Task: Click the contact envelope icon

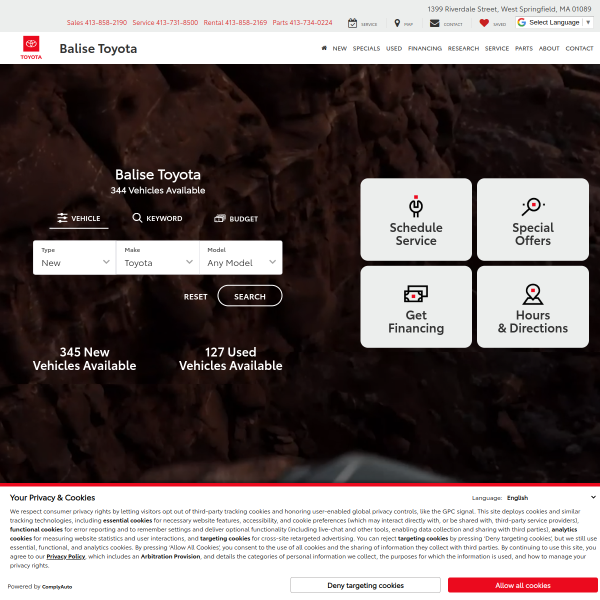Action: pyautogui.click(x=434, y=23)
